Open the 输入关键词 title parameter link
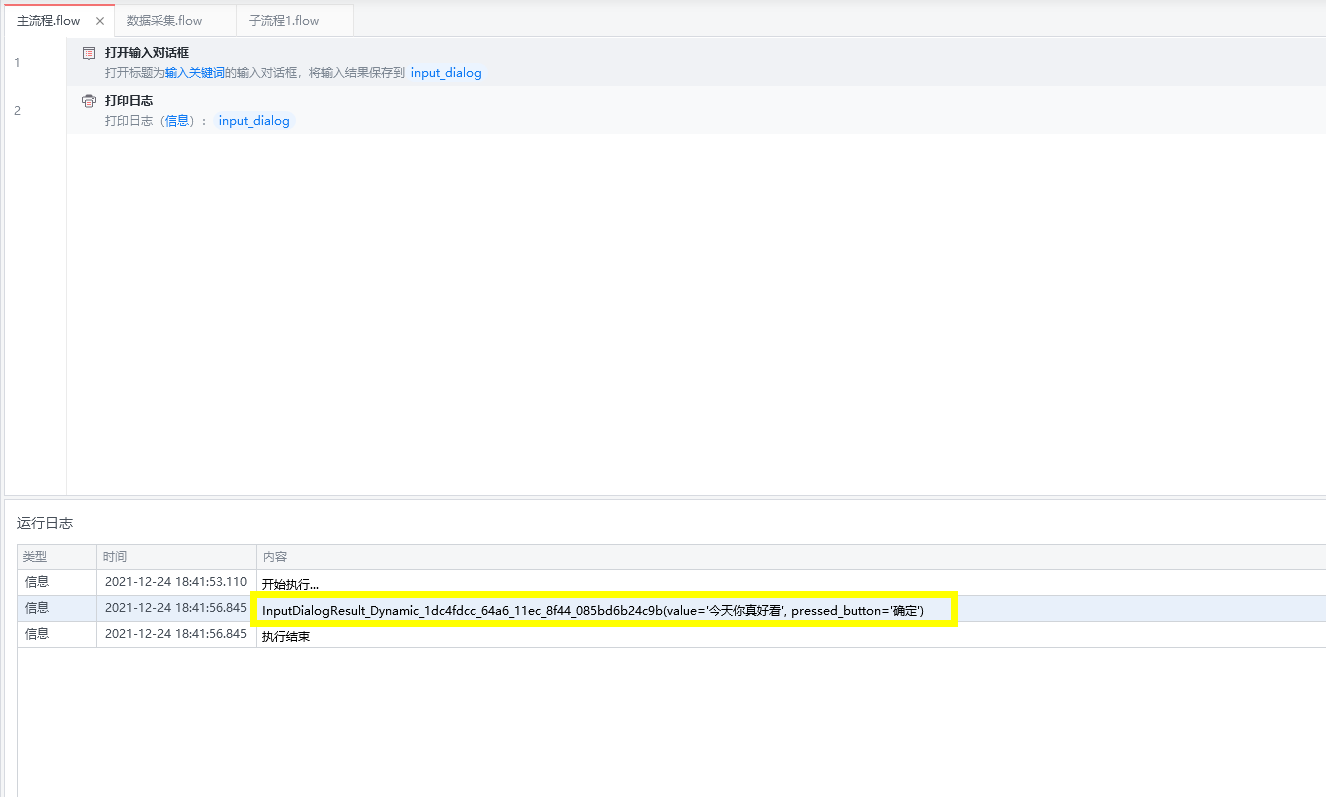Image resolution: width=1326 pixels, height=797 pixels. [194, 73]
